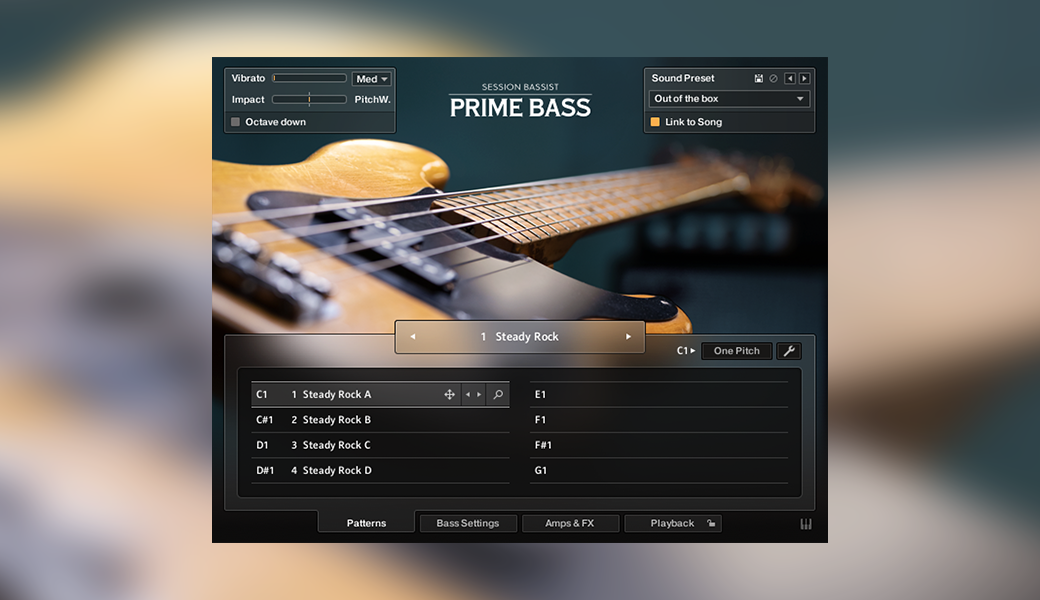
Task: Click the Sound Preset label
Action: (682, 78)
